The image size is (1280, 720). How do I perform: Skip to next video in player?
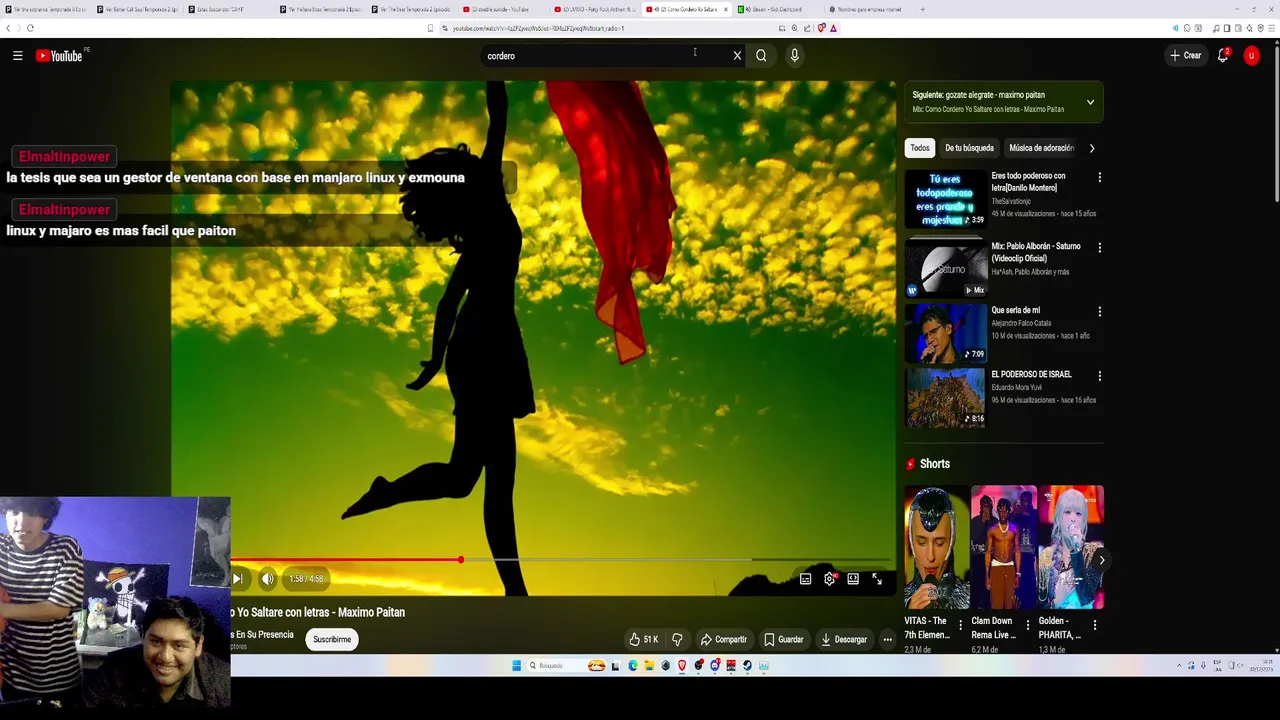pos(237,579)
